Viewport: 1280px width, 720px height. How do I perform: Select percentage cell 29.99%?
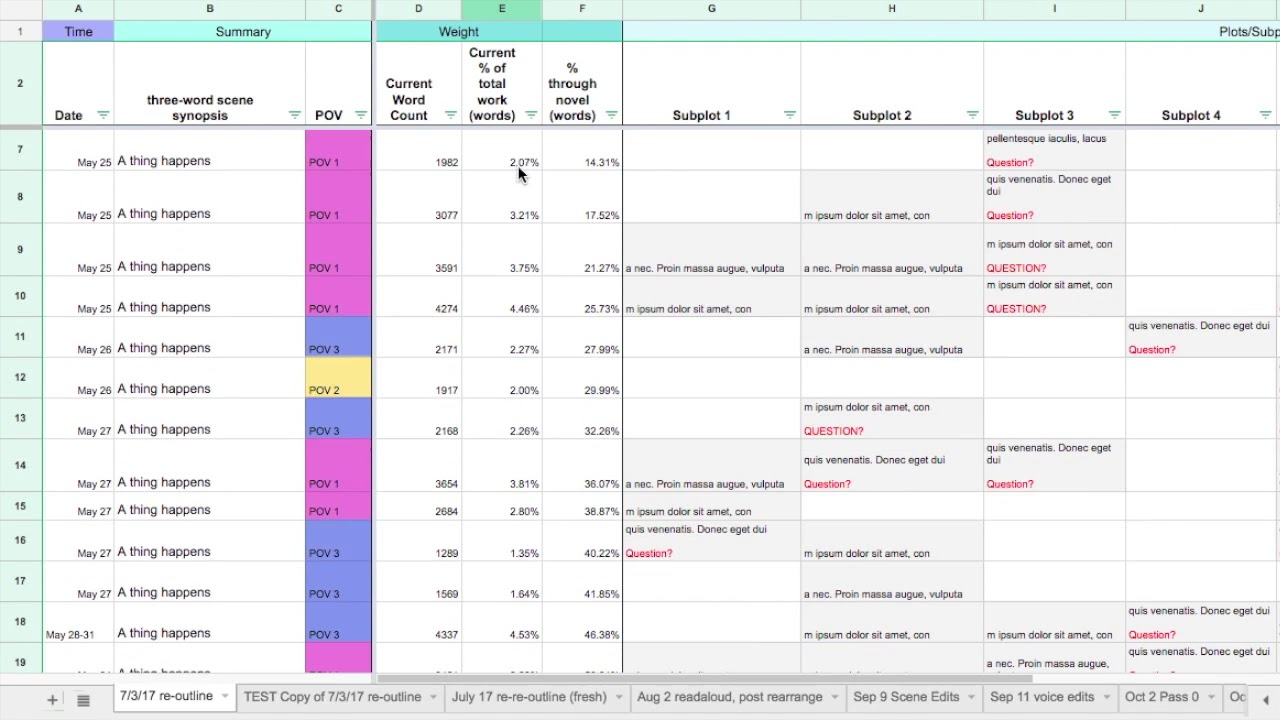coord(582,377)
